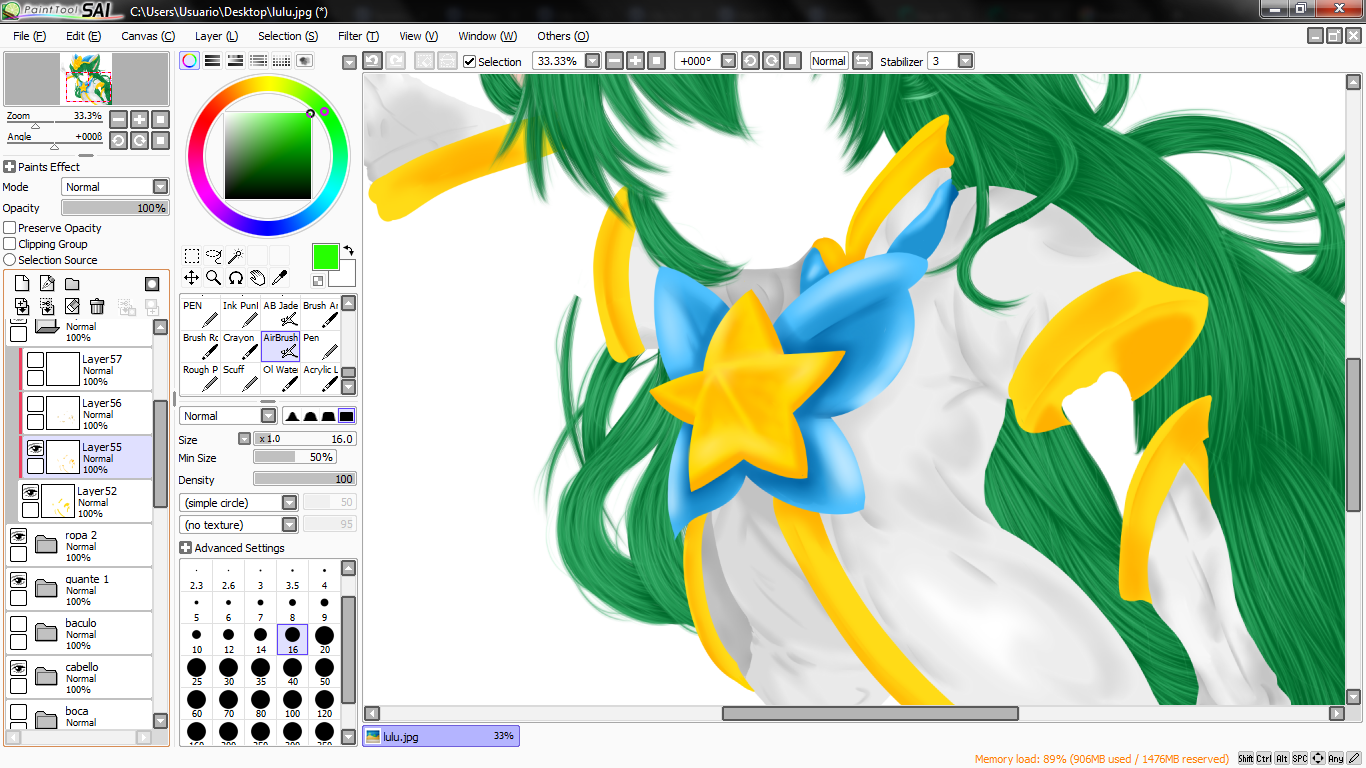Open the Stabilizer value dropdown

965,61
